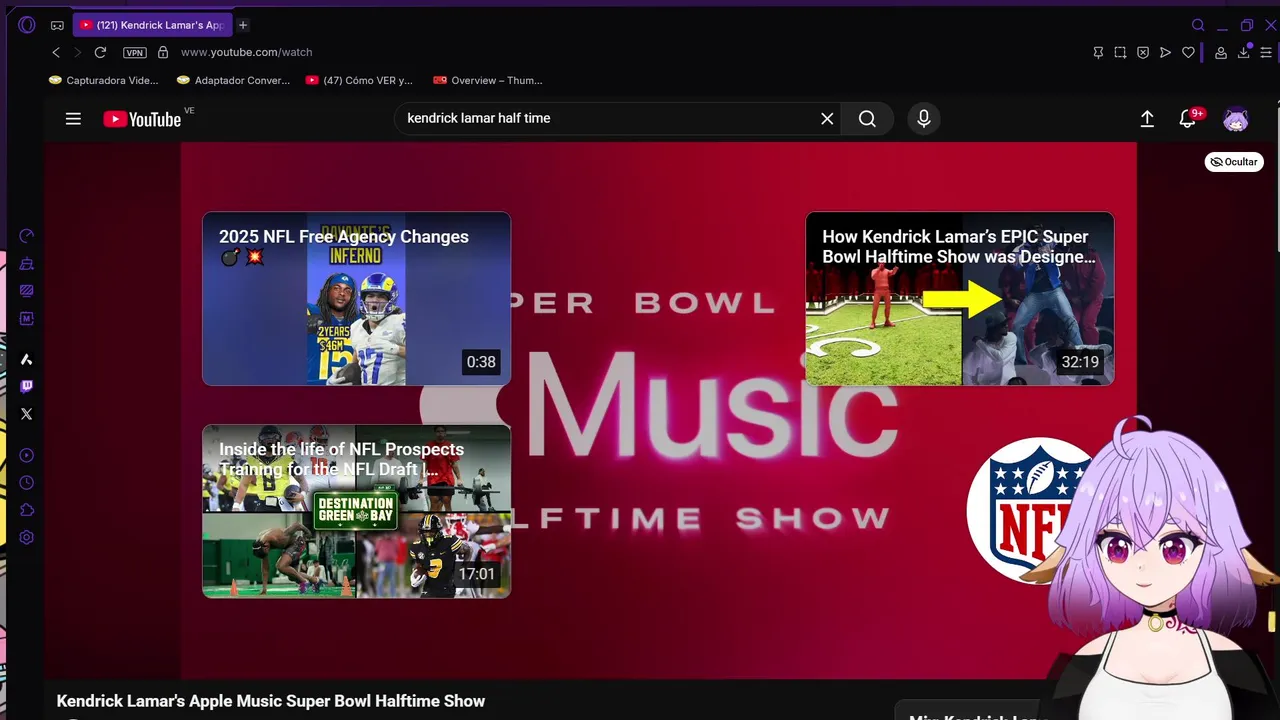1280x720 pixels.
Task: Open X (Twitter) panel in sidebar
Action: point(27,413)
